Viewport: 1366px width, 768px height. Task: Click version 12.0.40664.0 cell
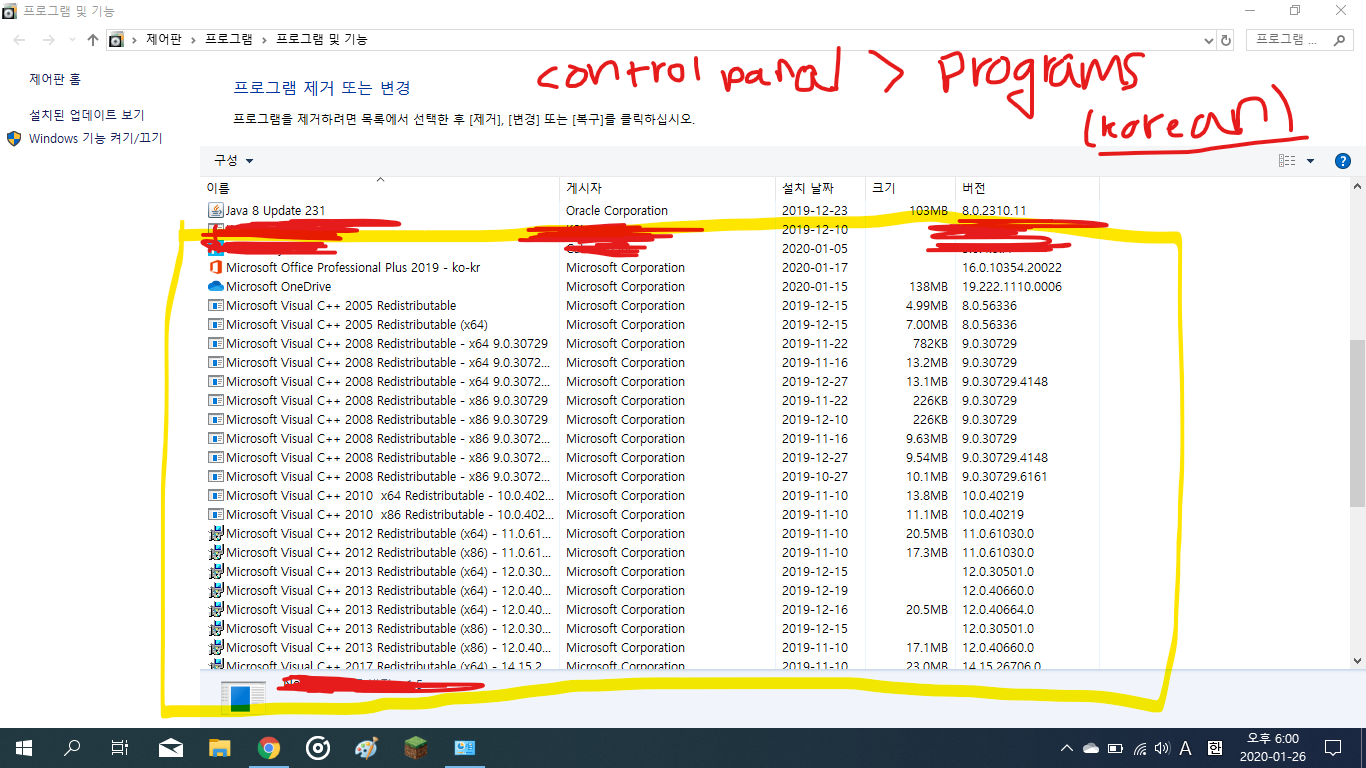pyautogui.click(x=998, y=610)
